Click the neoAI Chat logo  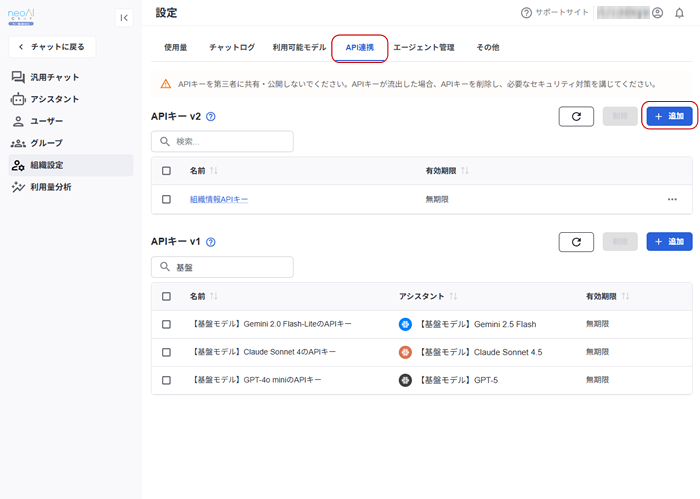tap(21, 17)
